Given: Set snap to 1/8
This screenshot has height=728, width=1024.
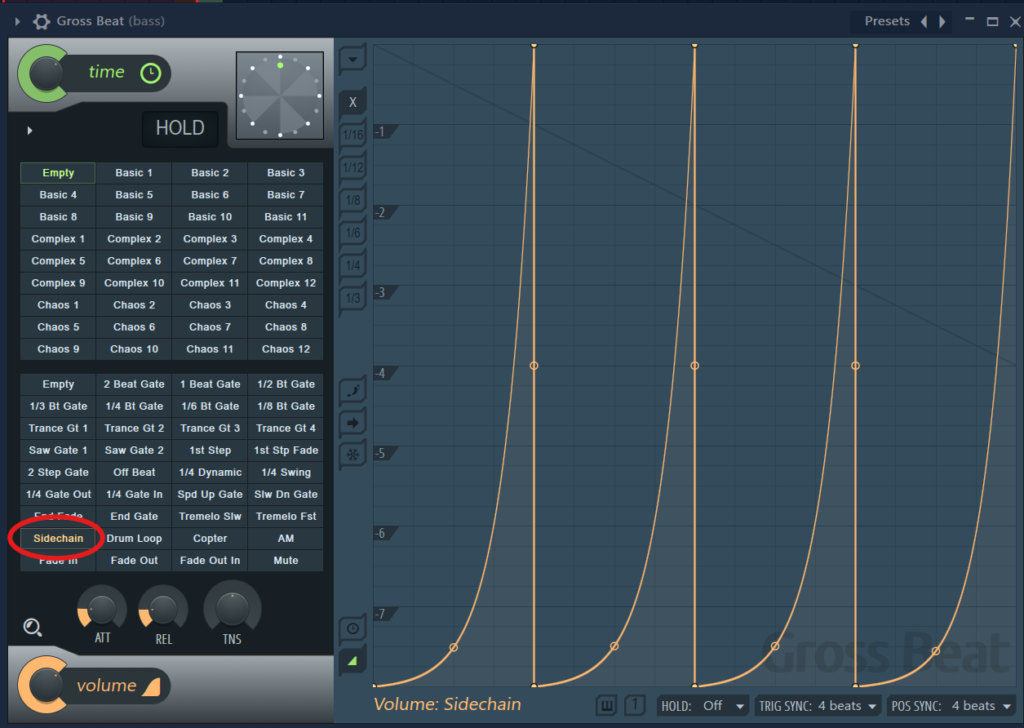Looking at the screenshot, I should click(x=353, y=200).
